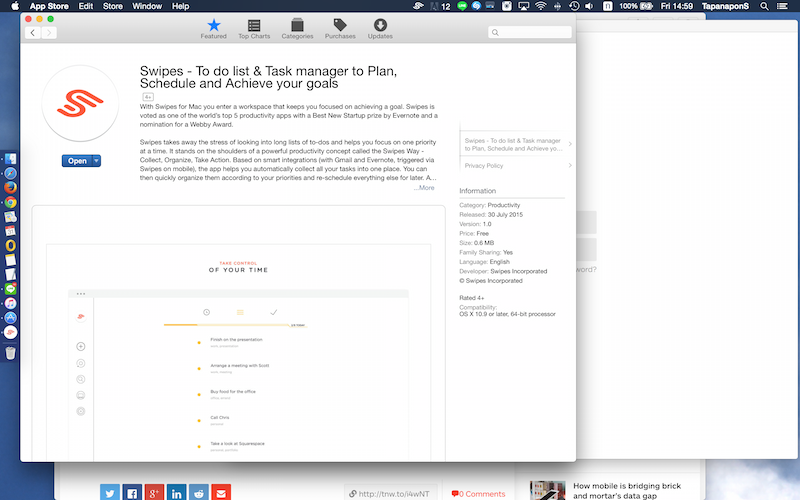
Task: Click the Swipes icon in the dock
Action: pyautogui.click(x=11, y=332)
